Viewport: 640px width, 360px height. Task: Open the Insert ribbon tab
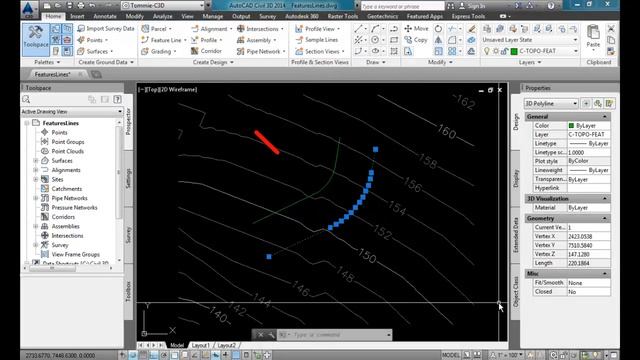pos(77,16)
